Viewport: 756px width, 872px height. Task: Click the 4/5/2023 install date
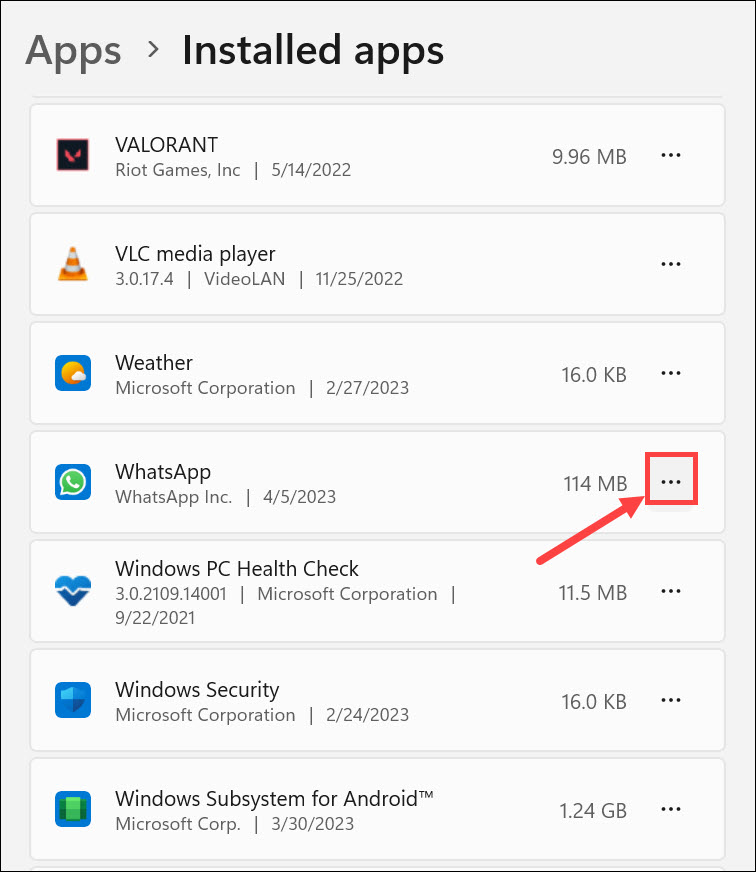click(299, 497)
